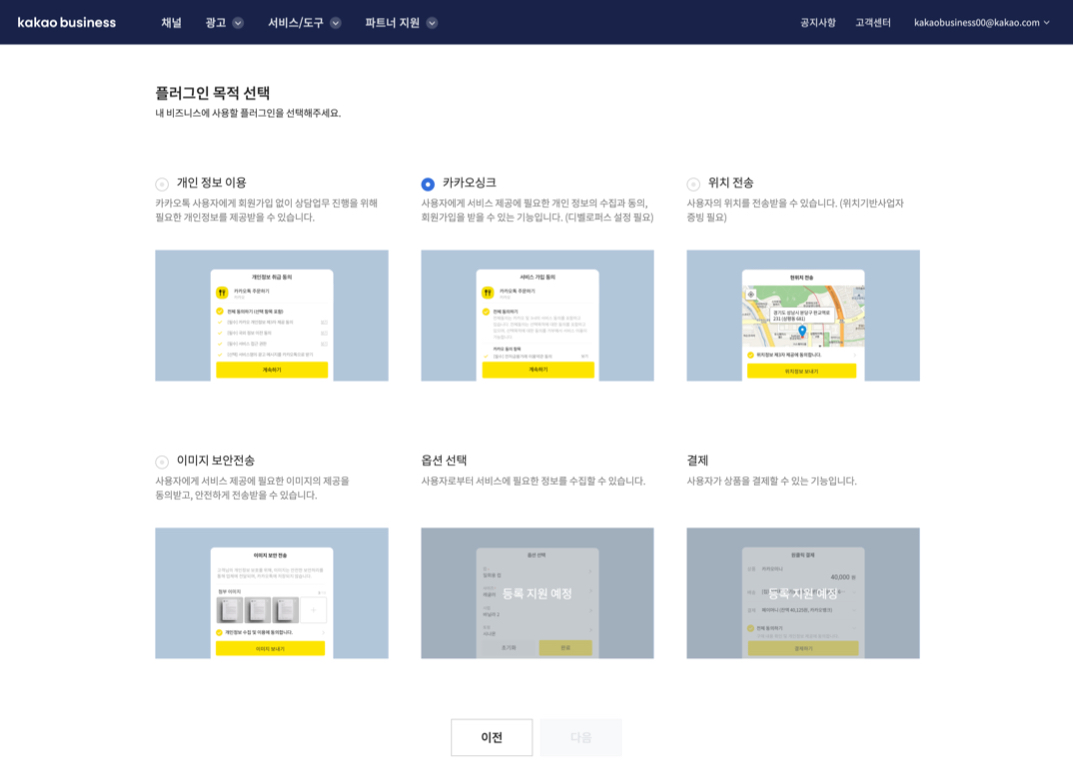Image resolution: width=1073 pixels, height=768 pixels.
Task: Click the 이전 button
Action: [x=491, y=737]
